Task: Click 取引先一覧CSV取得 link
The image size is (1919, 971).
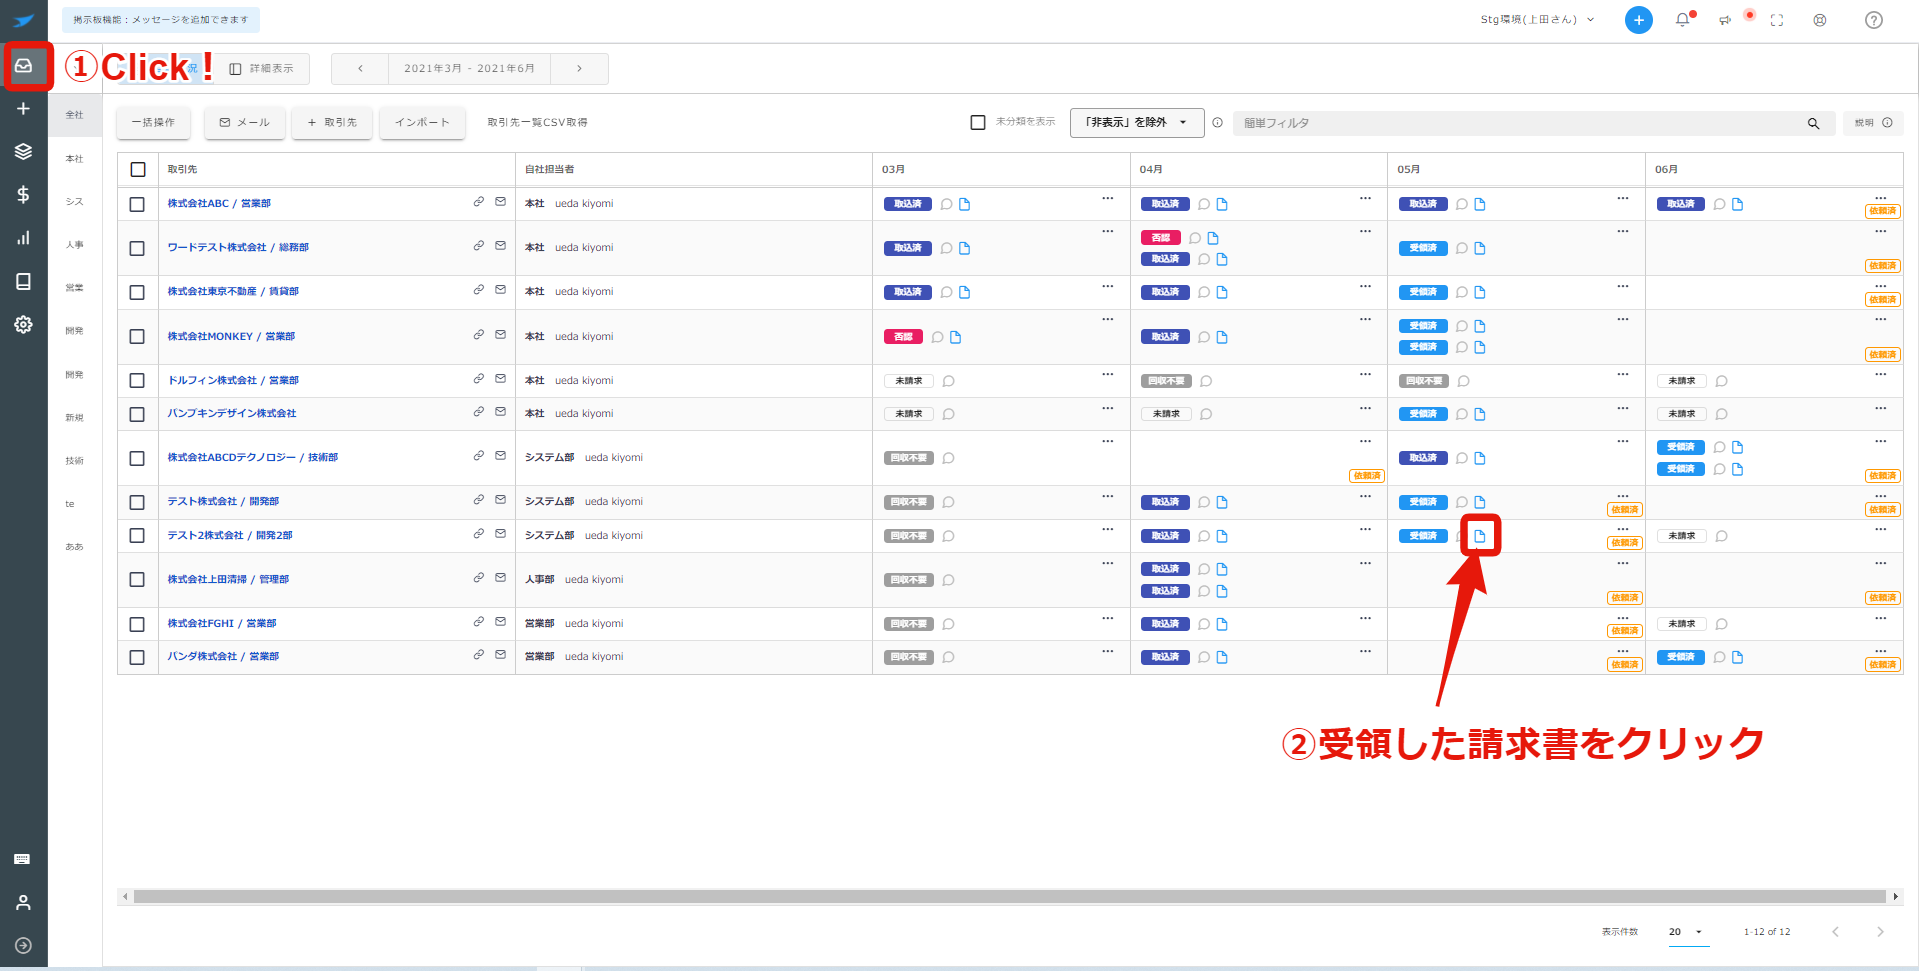Action: point(537,123)
